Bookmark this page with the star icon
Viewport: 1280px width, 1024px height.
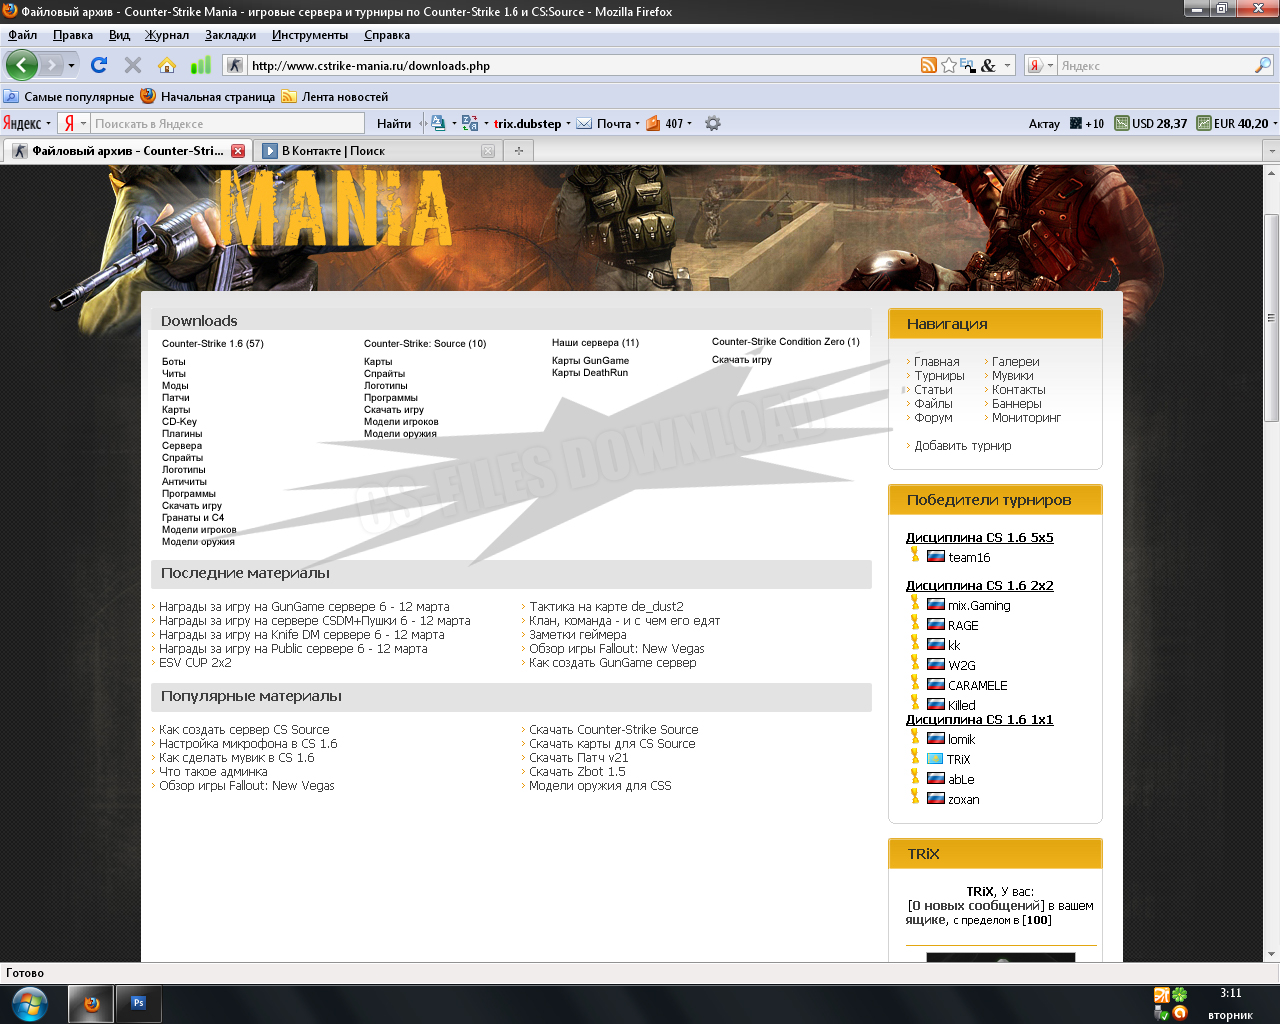coord(949,65)
